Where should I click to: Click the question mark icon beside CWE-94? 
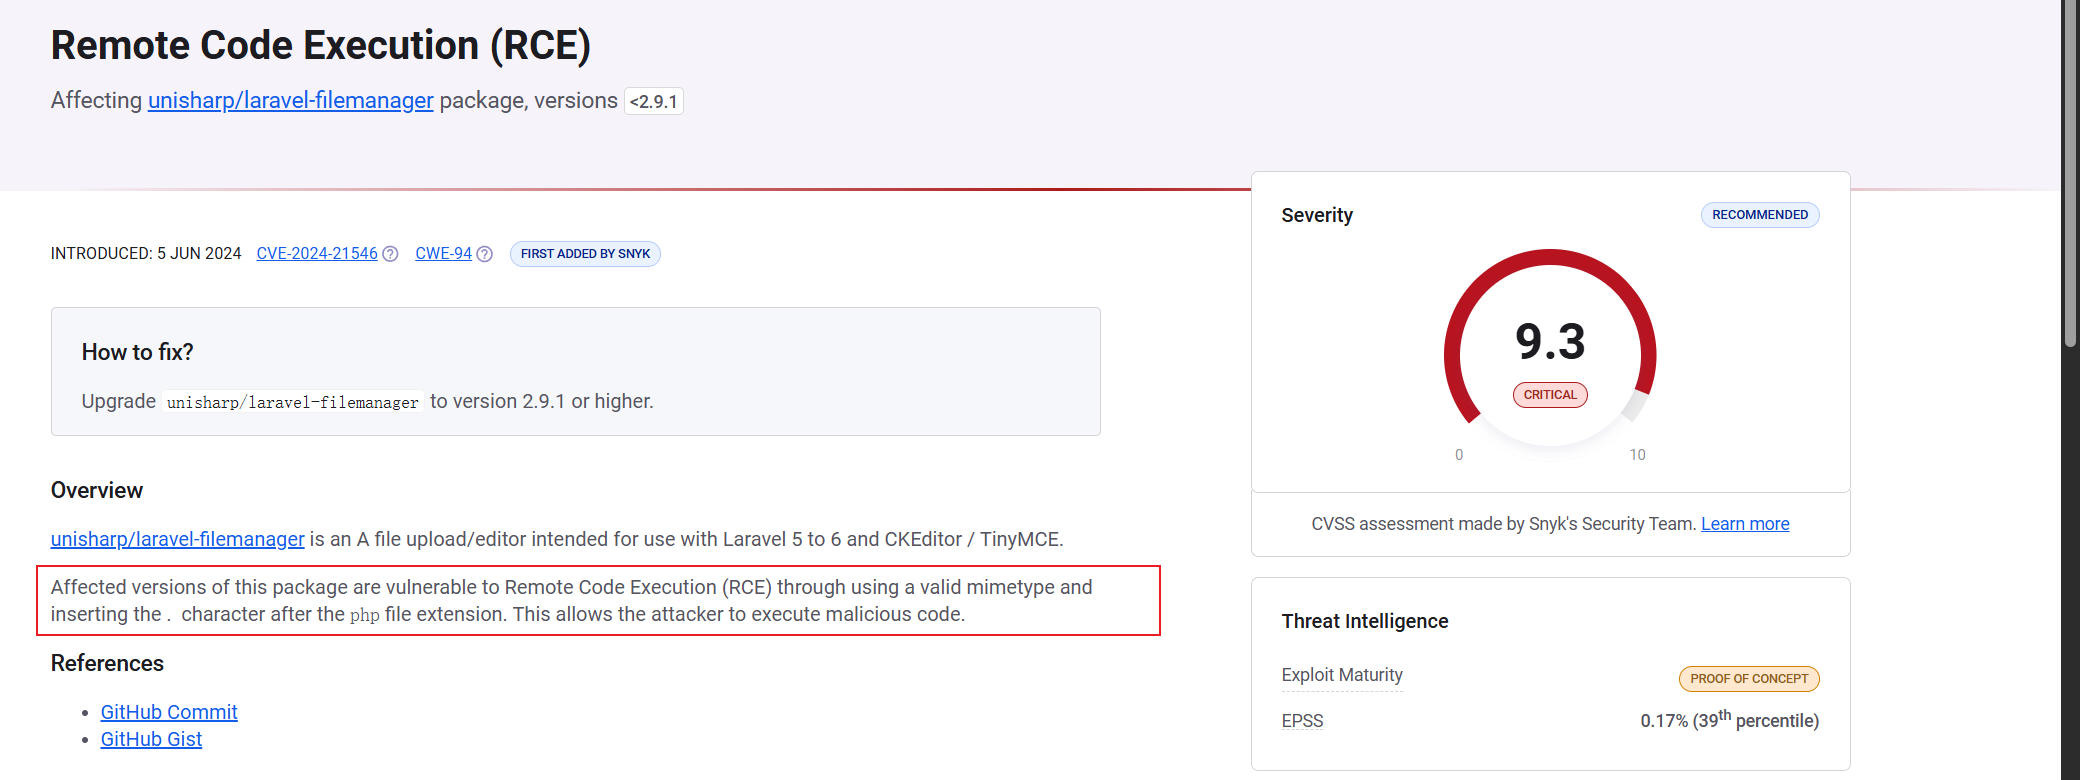click(x=485, y=254)
